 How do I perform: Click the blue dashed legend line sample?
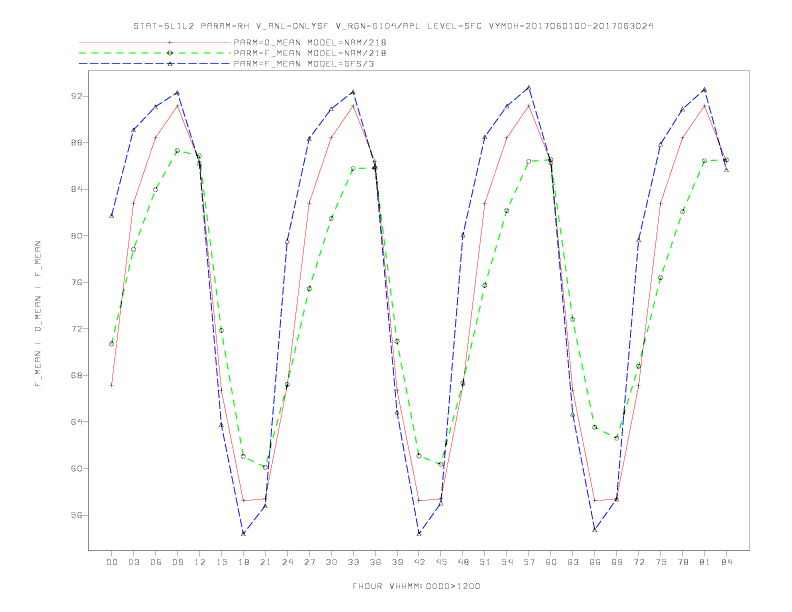tap(155, 64)
